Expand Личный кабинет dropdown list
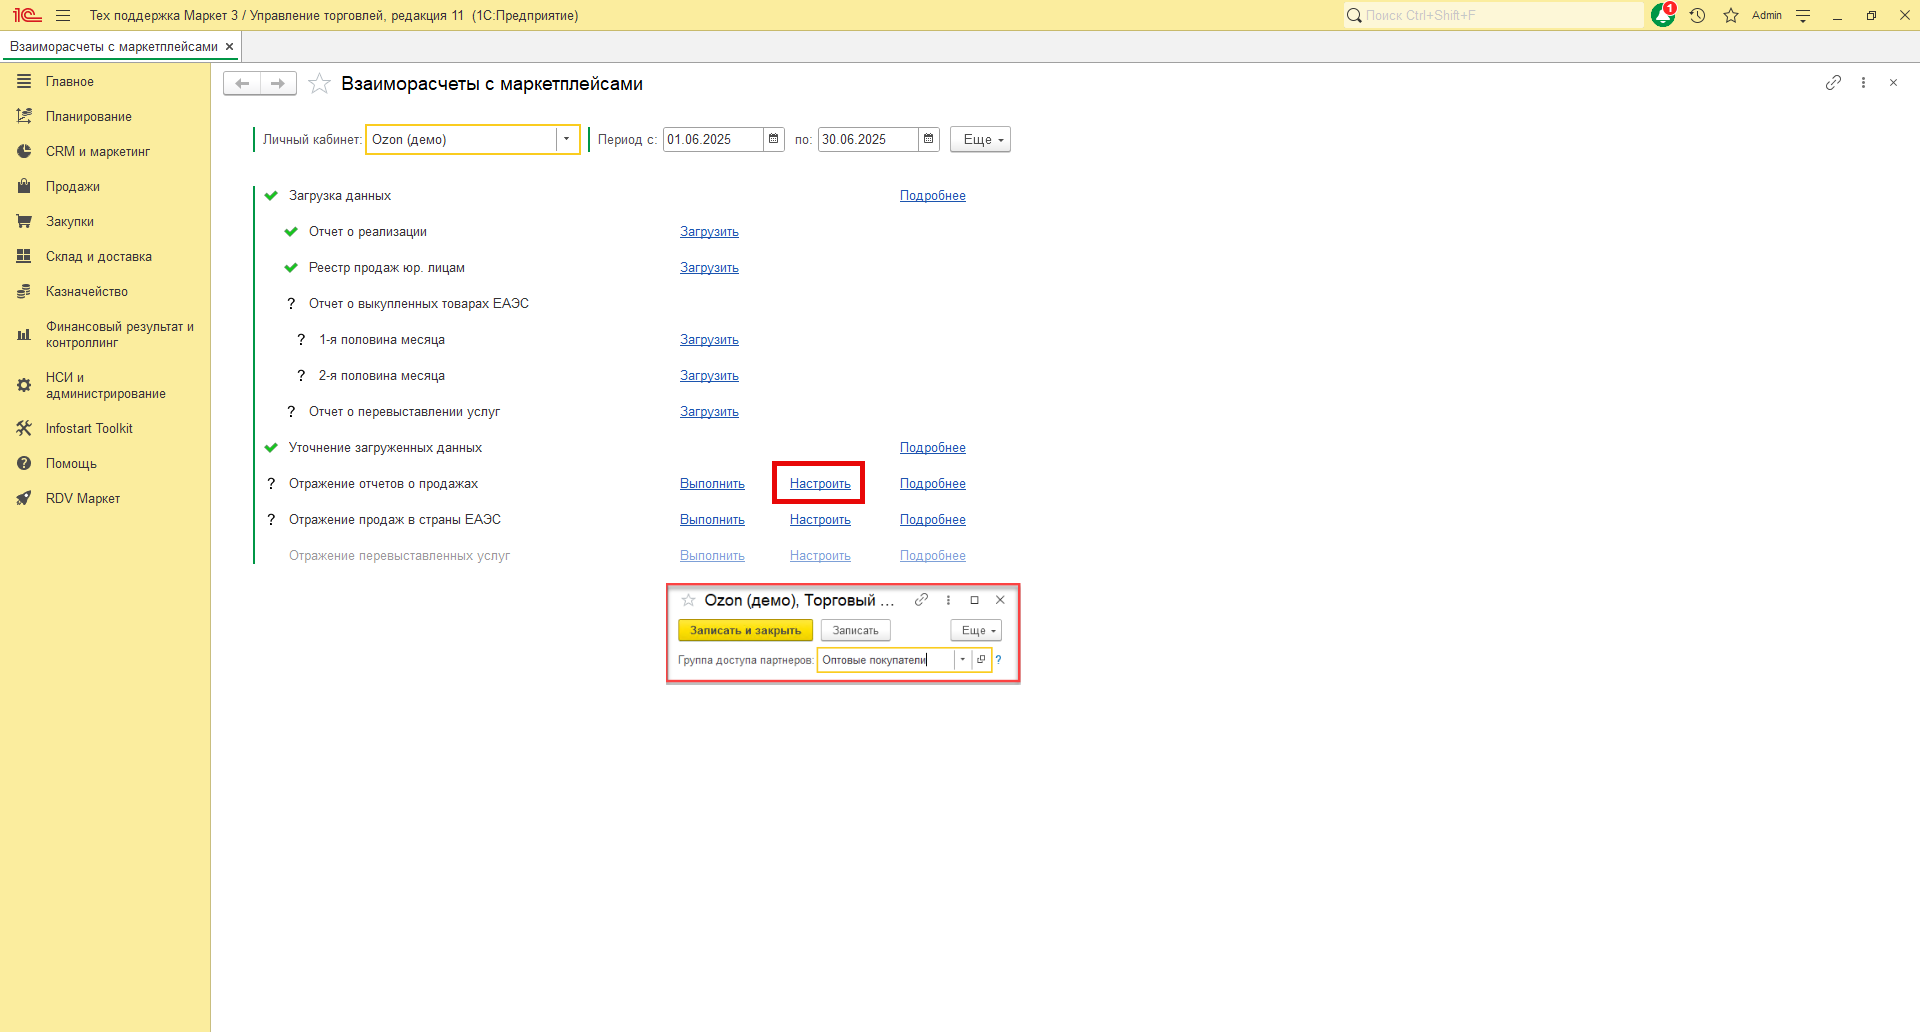 point(566,139)
